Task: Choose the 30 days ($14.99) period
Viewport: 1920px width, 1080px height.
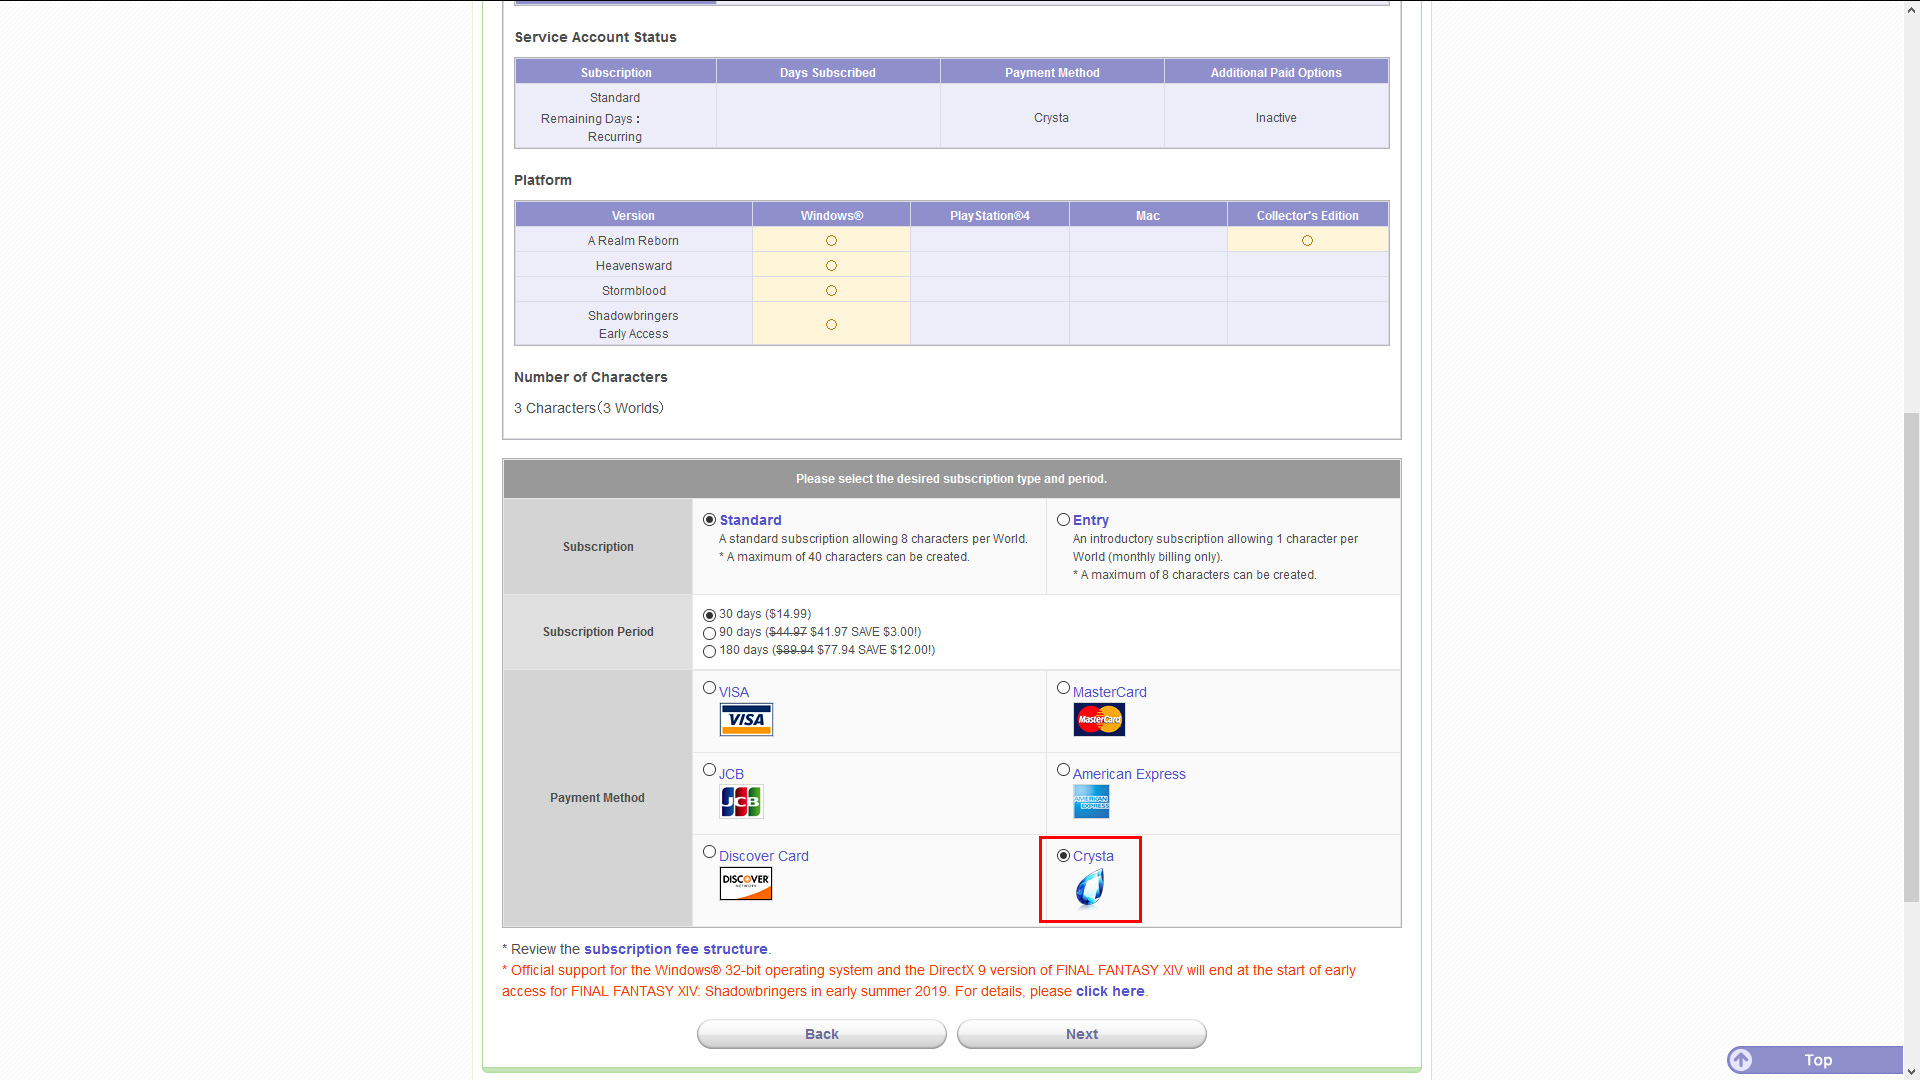Action: point(710,615)
